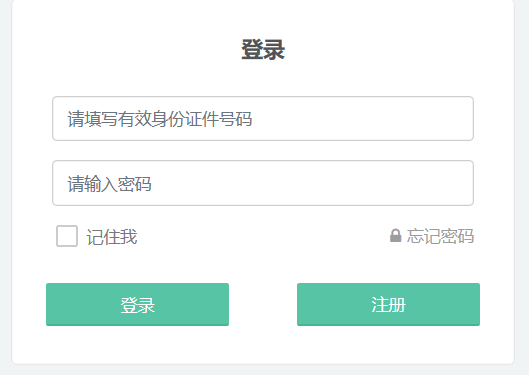Click the 登录 heading at the top
The height and width of the screenshot is (375, 529).
pos(263,50)
